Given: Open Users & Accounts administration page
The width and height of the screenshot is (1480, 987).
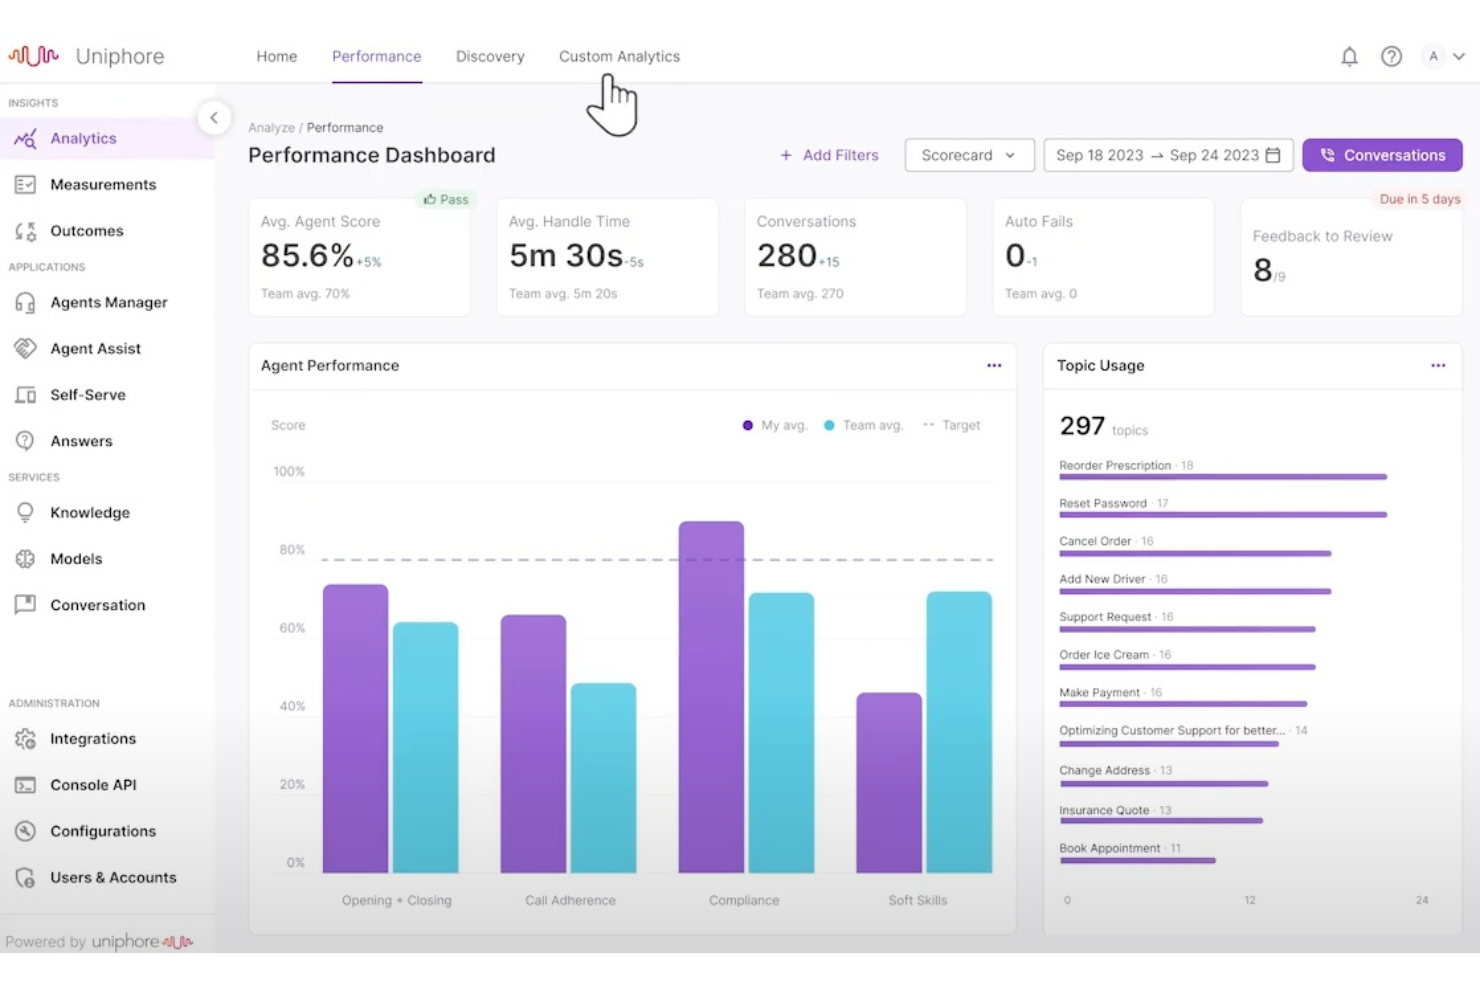Looking at the screenshot, I should coord(114,877).
